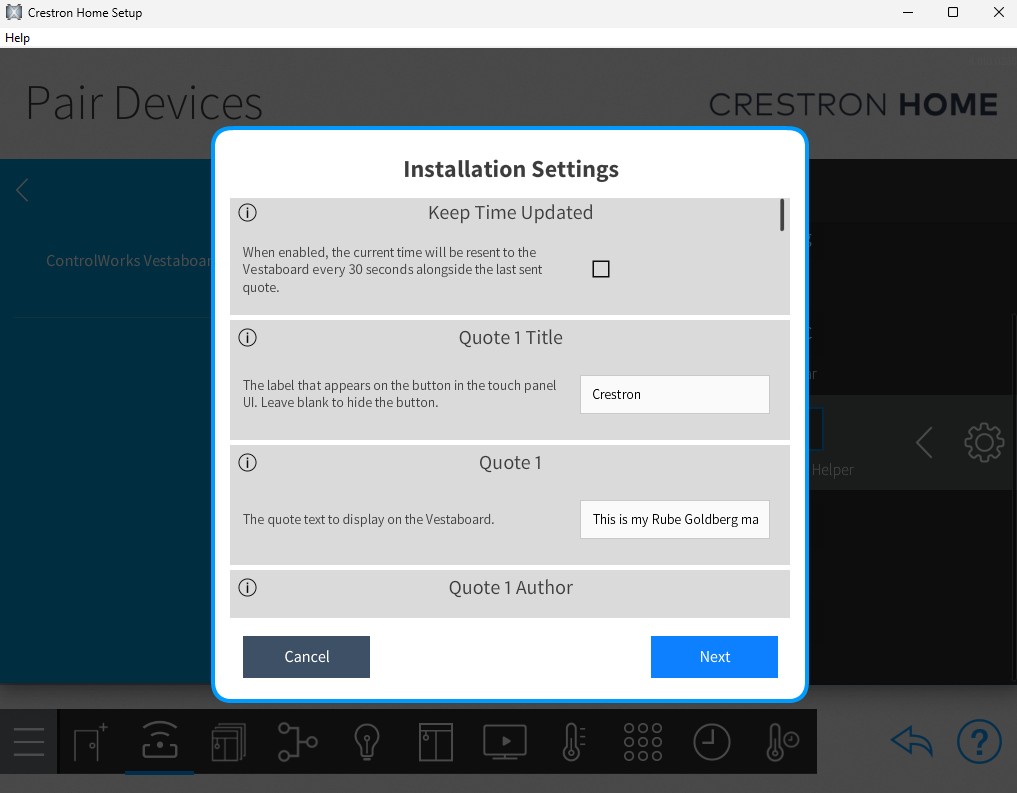This screenshot has width=1017, height=793.
Task: Select the add room door icon
Action: tap(90, 741)
